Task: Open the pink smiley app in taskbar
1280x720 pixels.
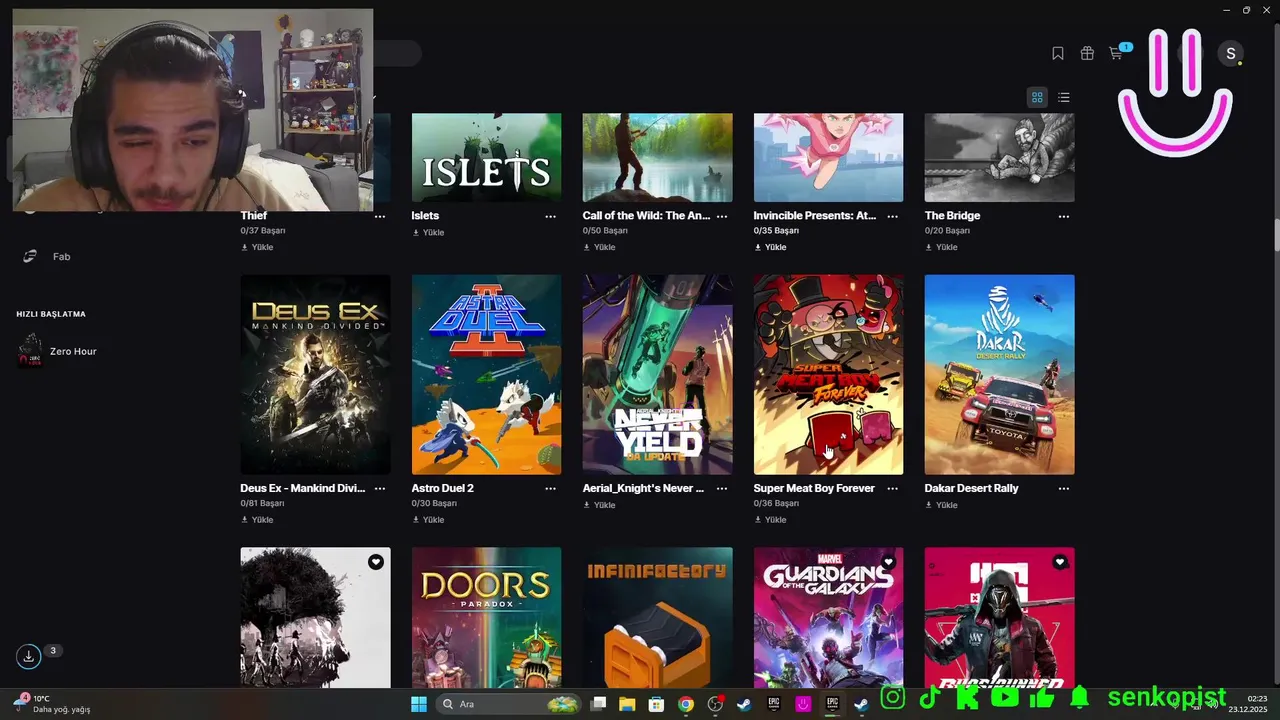Action: 802,704
